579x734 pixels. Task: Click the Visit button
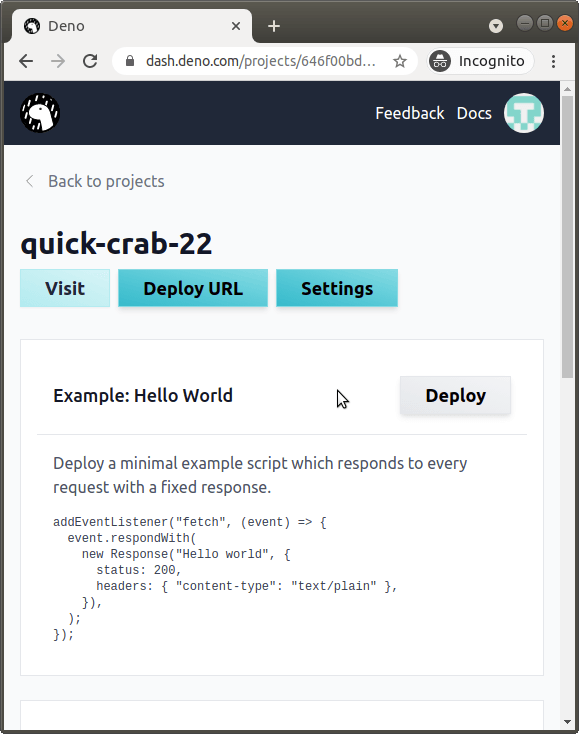[x=65, y=288]
